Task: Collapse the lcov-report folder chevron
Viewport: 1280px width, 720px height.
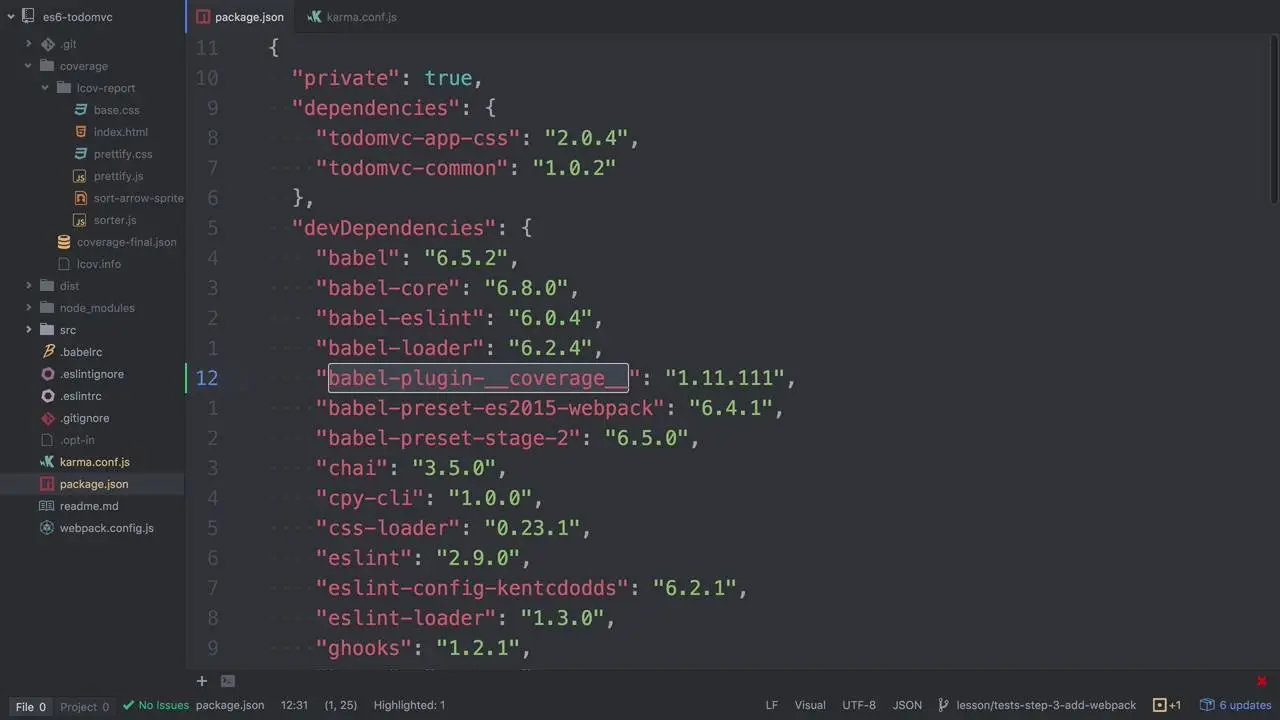Action: 46,88
